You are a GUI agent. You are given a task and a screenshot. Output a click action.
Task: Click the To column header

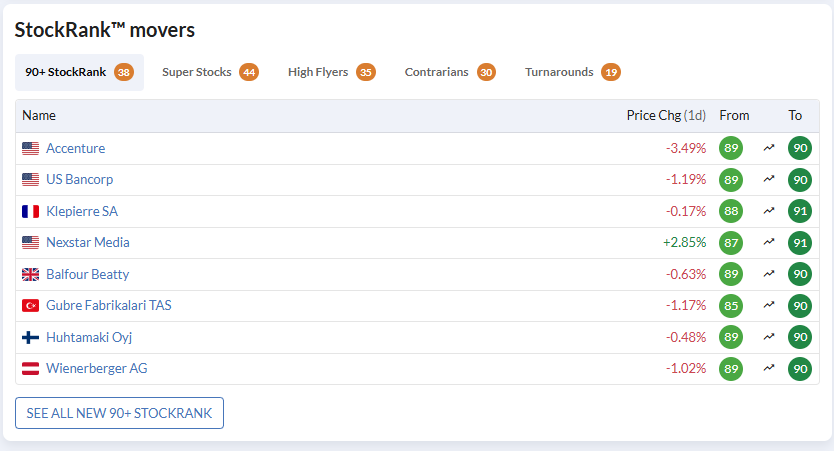tap(795, 115)
